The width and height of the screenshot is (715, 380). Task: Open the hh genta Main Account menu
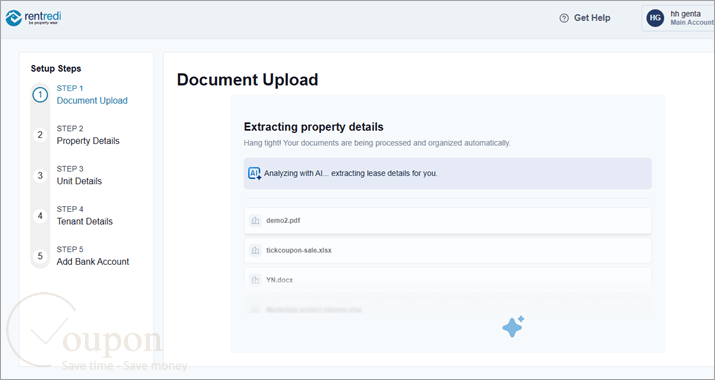678,18
